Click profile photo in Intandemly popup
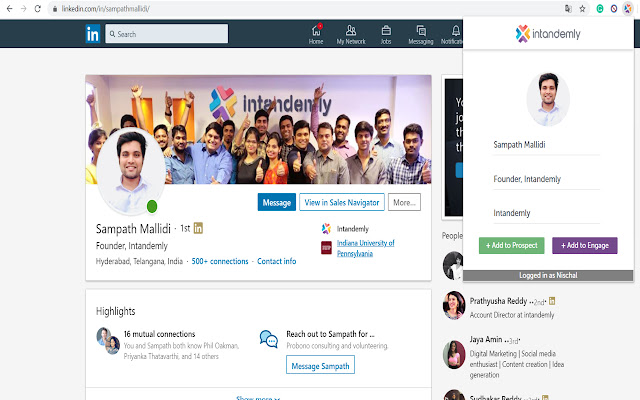This screenshot has width=640, height=400. click(548, 99)
